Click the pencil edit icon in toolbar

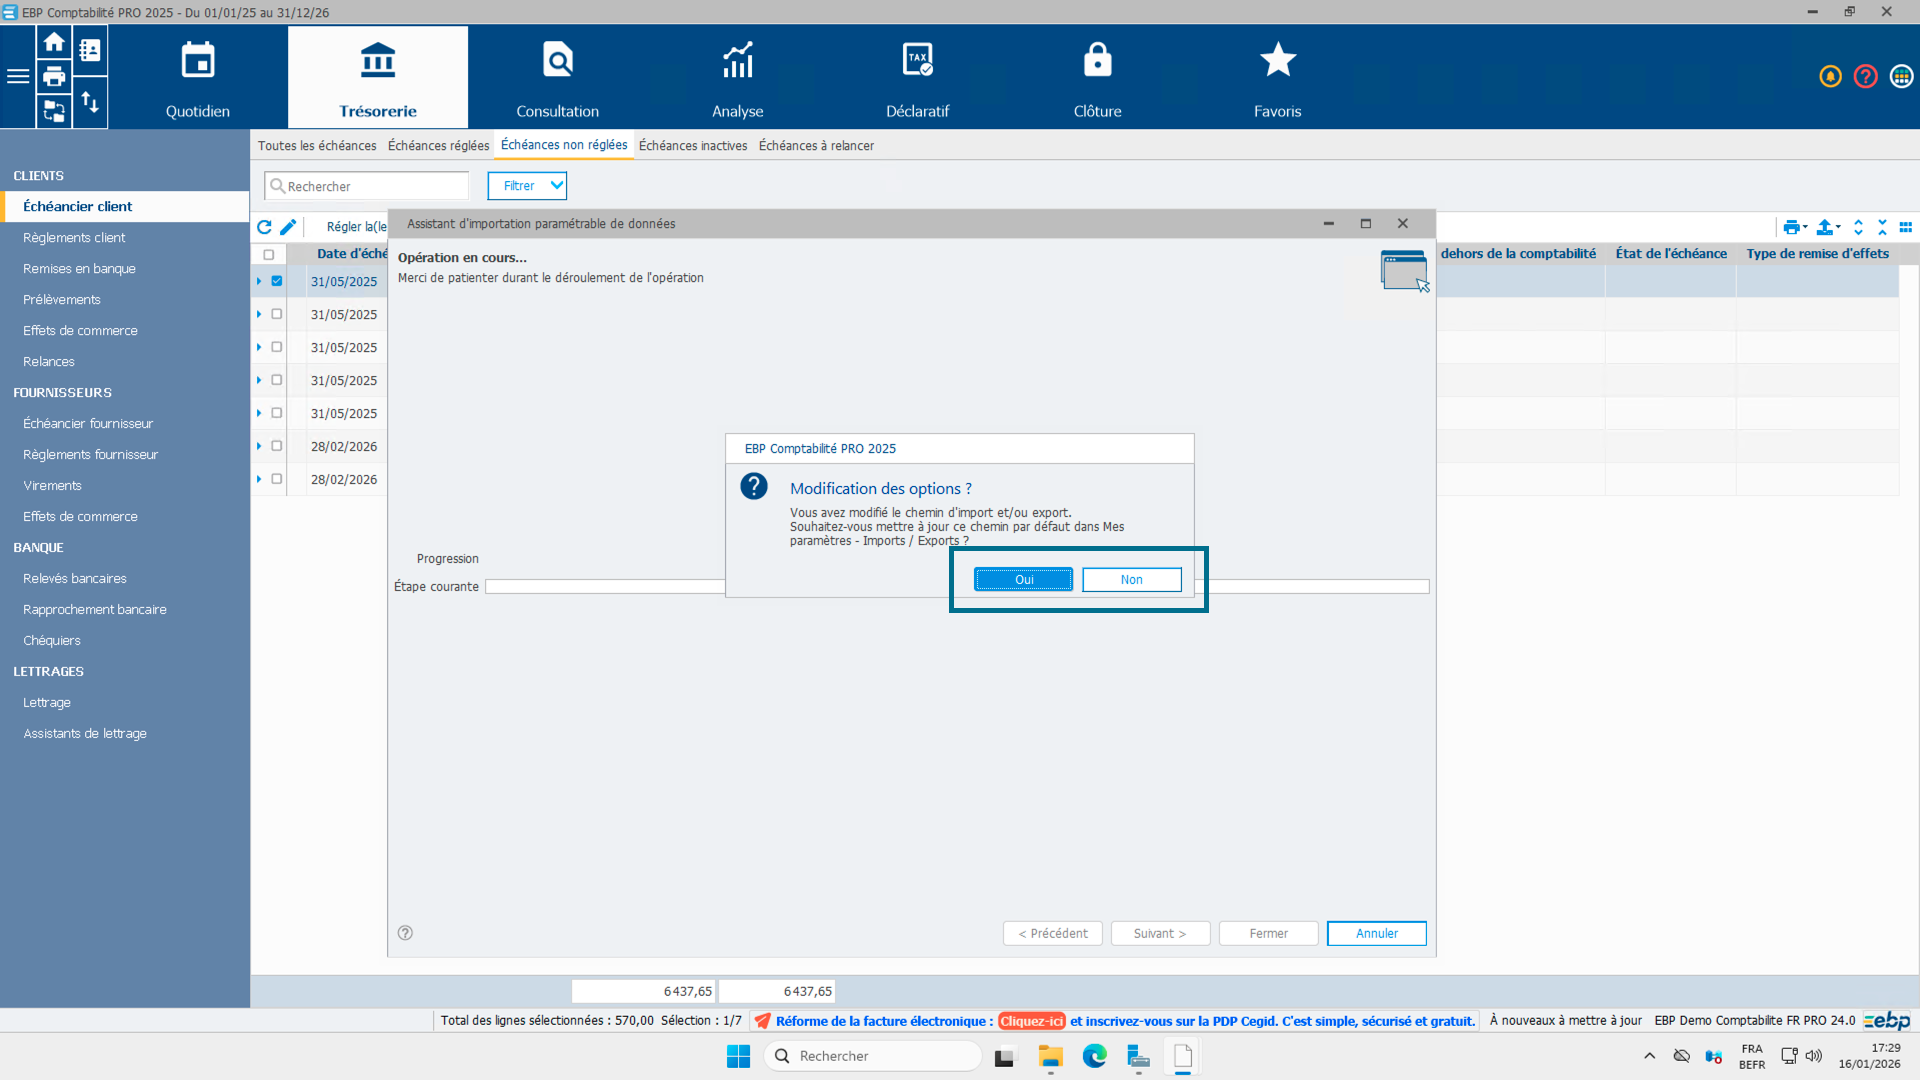coord(288,227)
